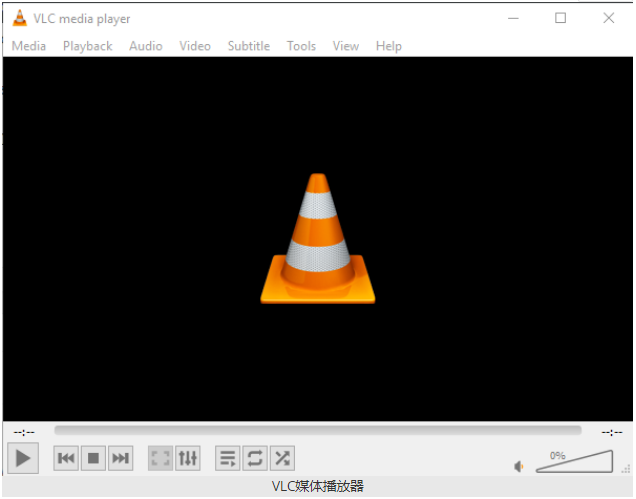Screen dimensions: 636x499
Task: Click the window resize grip corner
Action: (626, 469)
